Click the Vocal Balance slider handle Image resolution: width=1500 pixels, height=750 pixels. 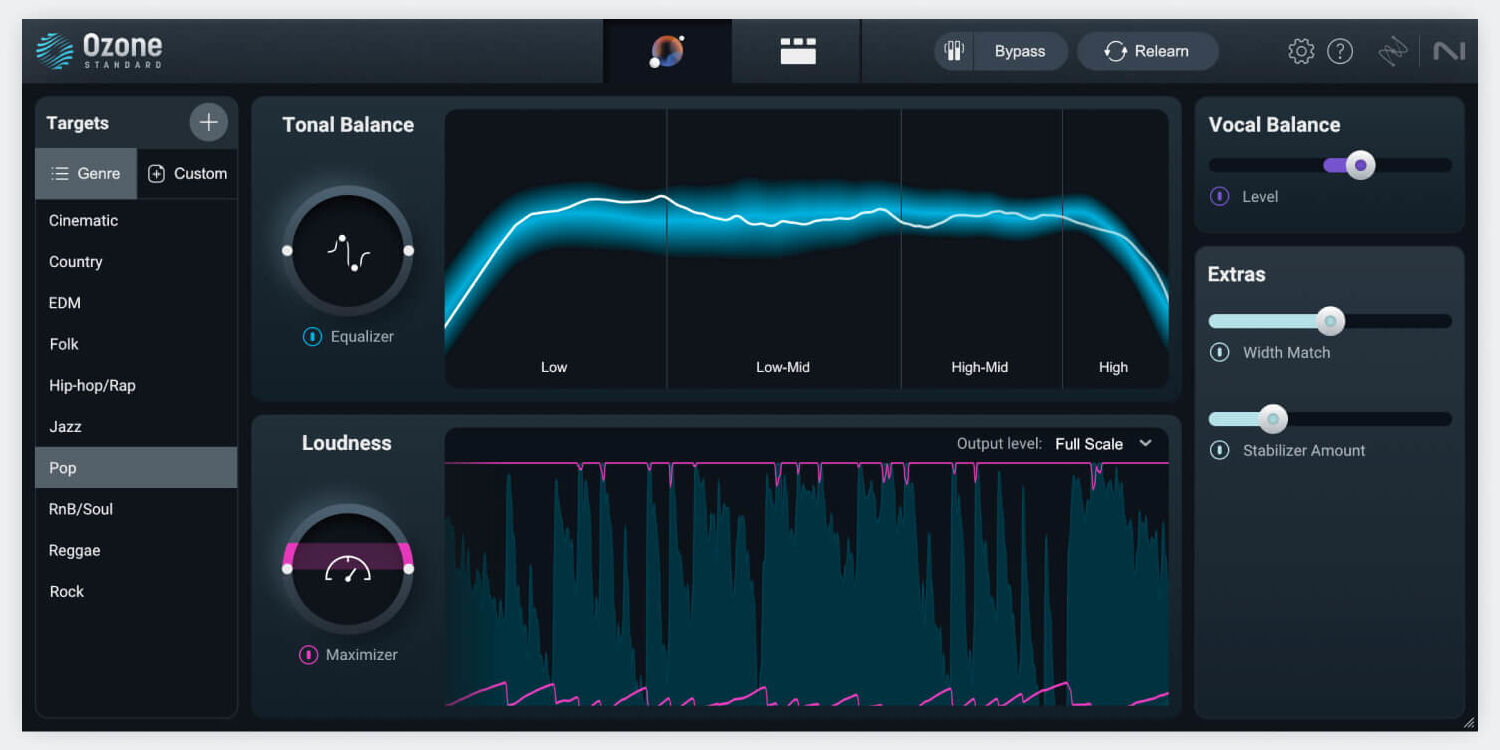[1360, 165]
